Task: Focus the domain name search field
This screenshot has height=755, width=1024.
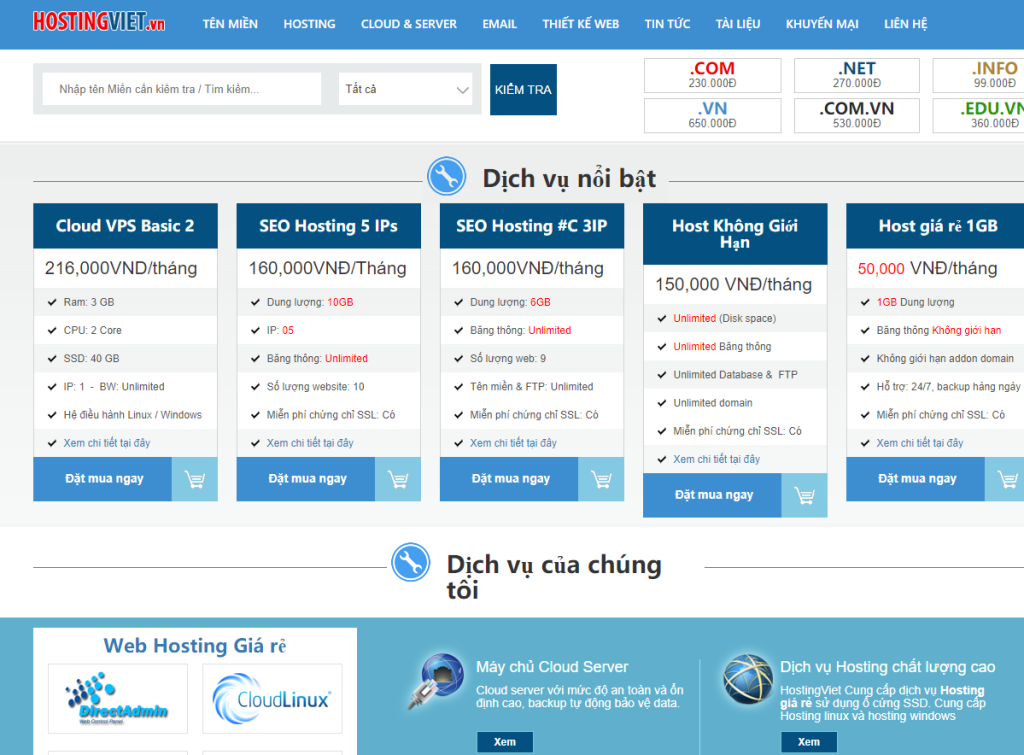Action: [182, 89]
